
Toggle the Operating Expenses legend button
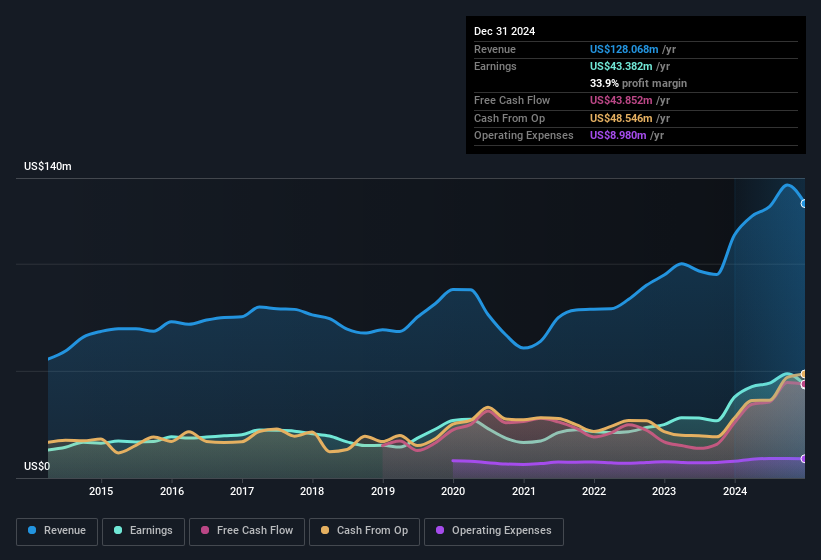pyautogui.click(x=494, y=531)
